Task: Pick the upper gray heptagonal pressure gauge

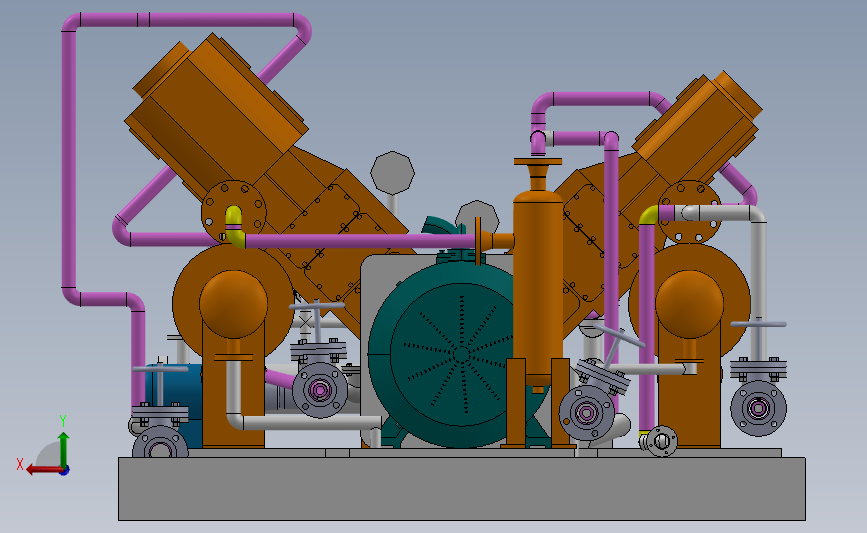Action: [x=393, y=173]
